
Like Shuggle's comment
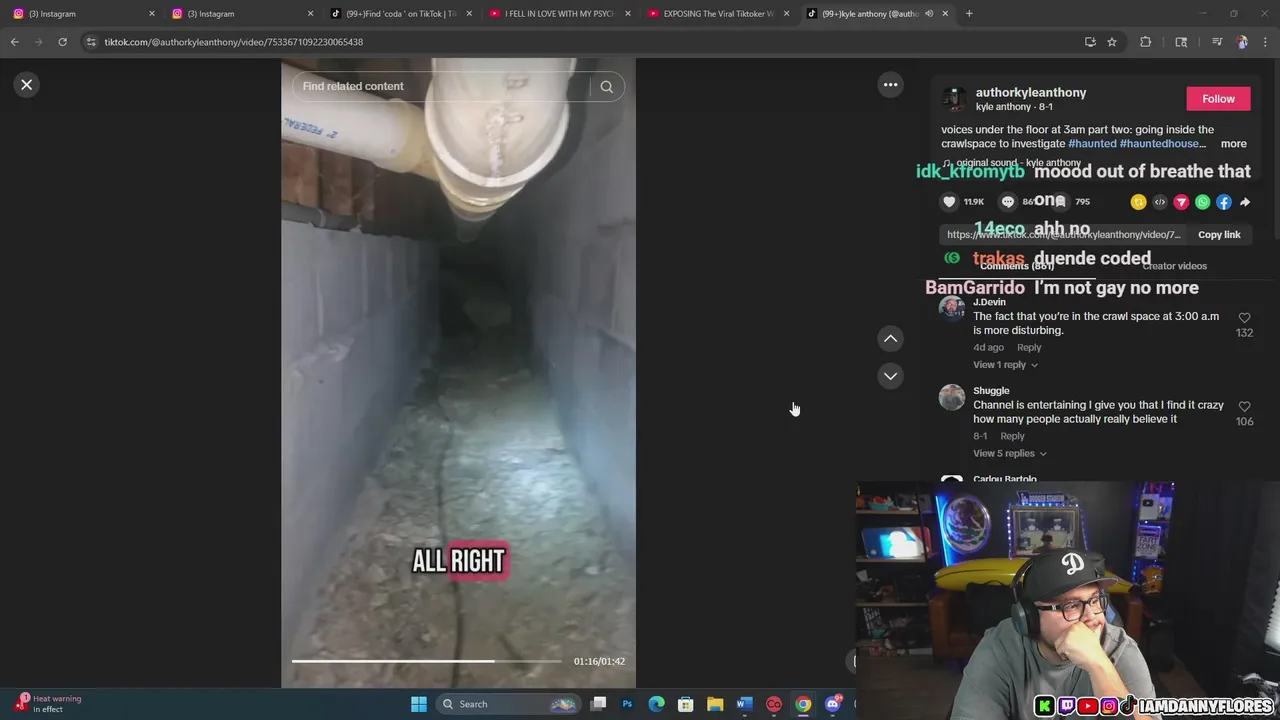click(x=1244, y=407)
